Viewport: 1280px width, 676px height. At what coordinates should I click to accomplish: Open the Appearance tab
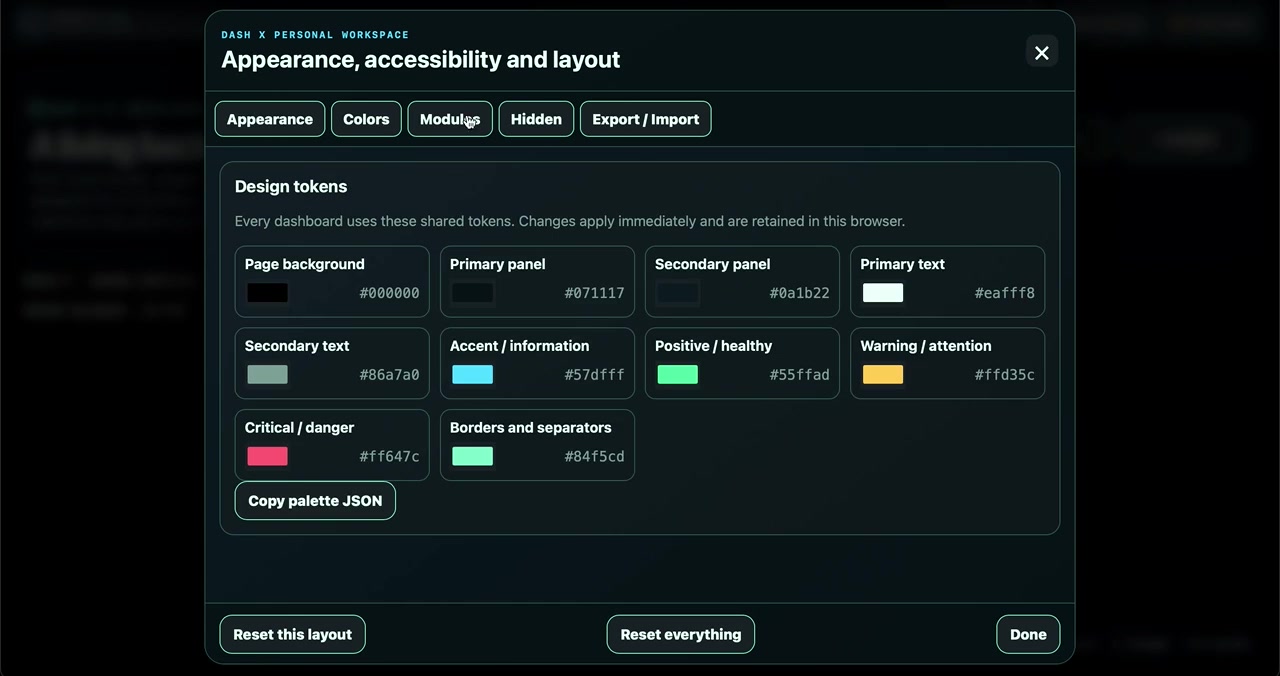tap(270, 119)
